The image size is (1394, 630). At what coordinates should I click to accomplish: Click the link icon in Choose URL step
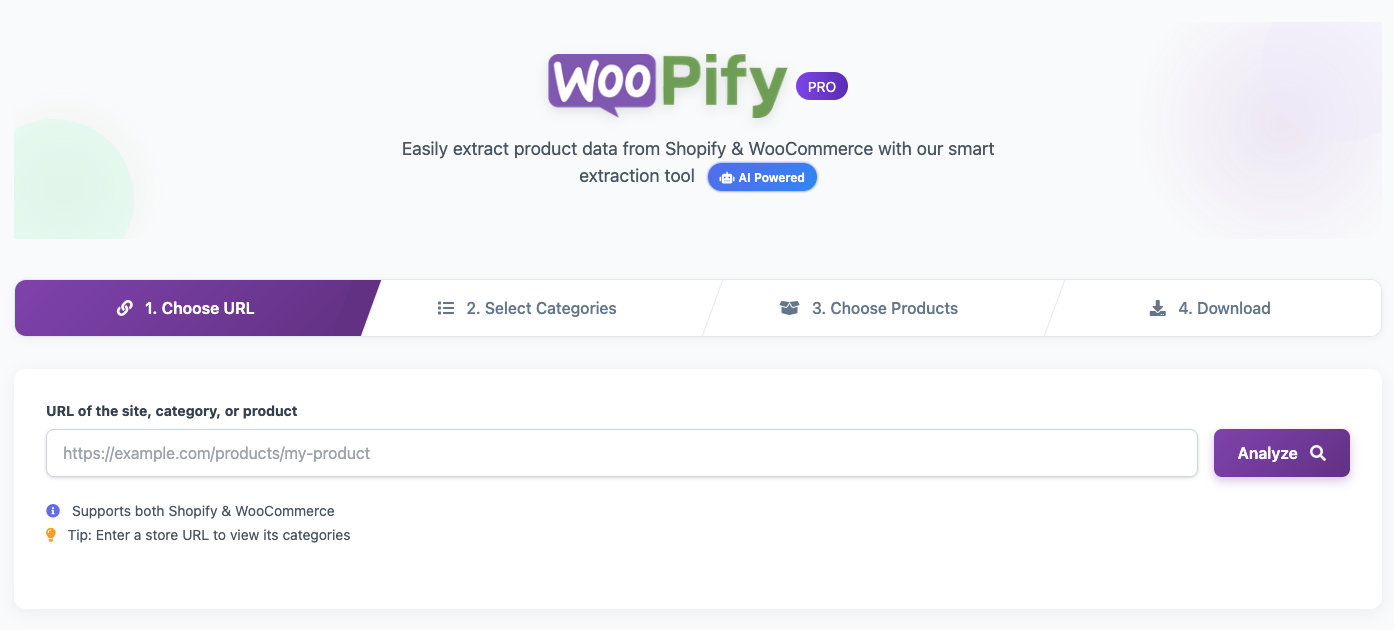(x=125, y=308)
